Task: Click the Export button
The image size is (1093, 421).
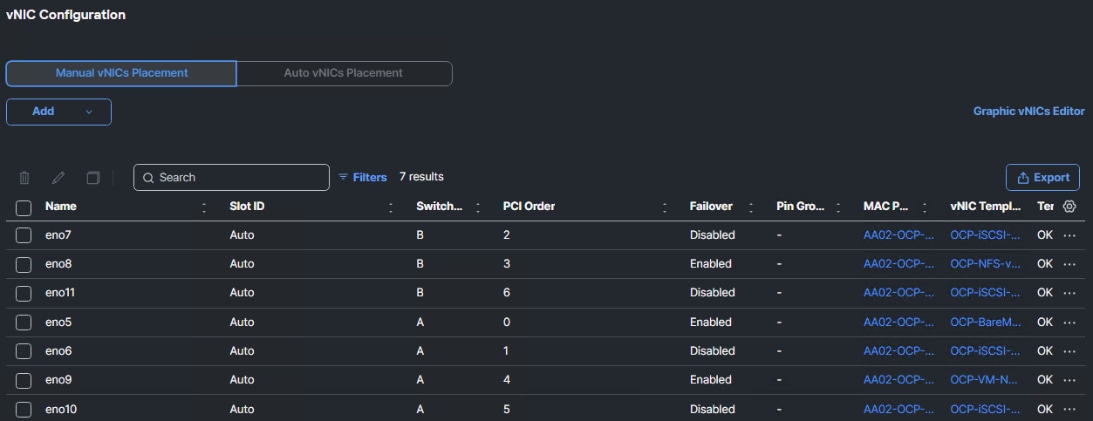Action: (1042, 177)
